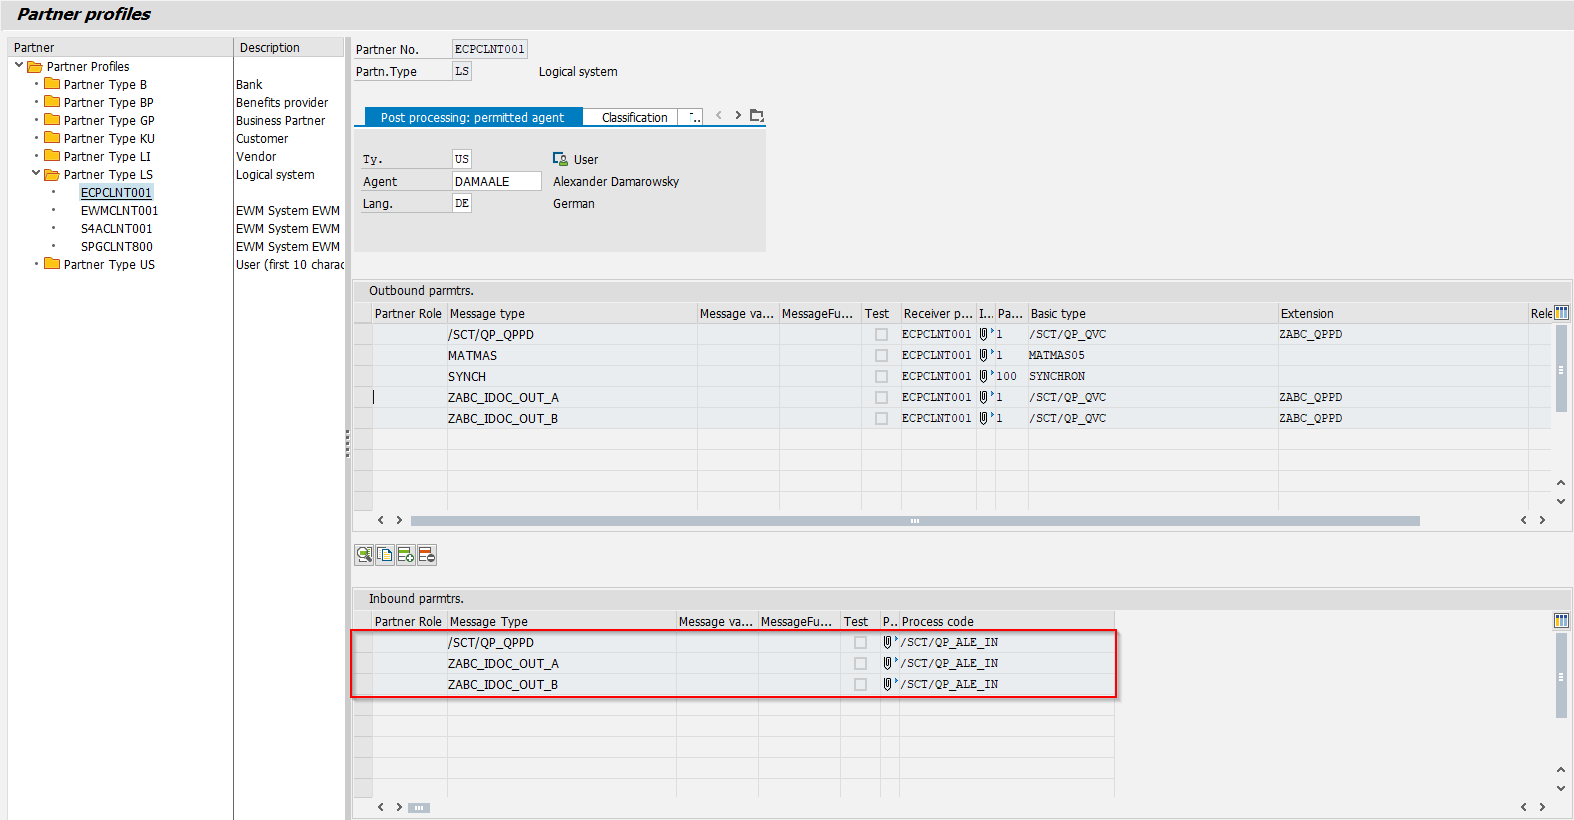Open partner EWMCLNT001 in the tree
Viewport: 1574px width, 820px height.
pyautogui.click(x=119, y=211)
